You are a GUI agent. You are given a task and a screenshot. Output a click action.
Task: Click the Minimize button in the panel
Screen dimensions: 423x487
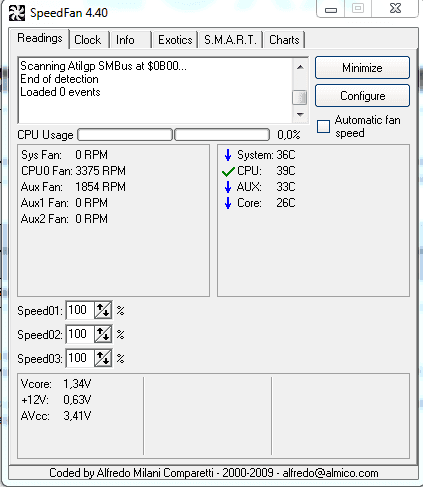(362, 68)
